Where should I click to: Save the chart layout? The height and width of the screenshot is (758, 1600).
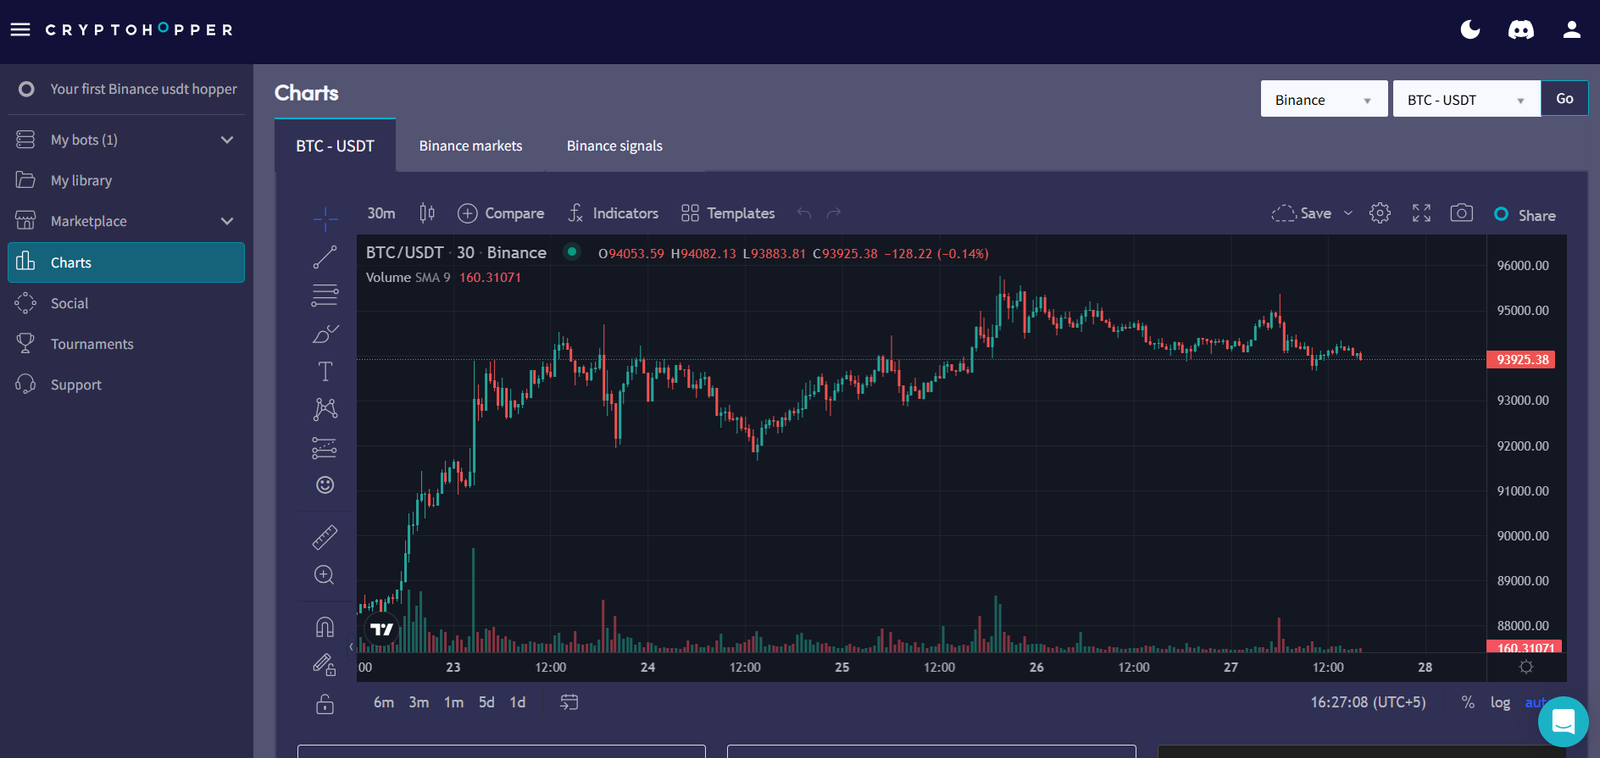(x=1301, y=213)
